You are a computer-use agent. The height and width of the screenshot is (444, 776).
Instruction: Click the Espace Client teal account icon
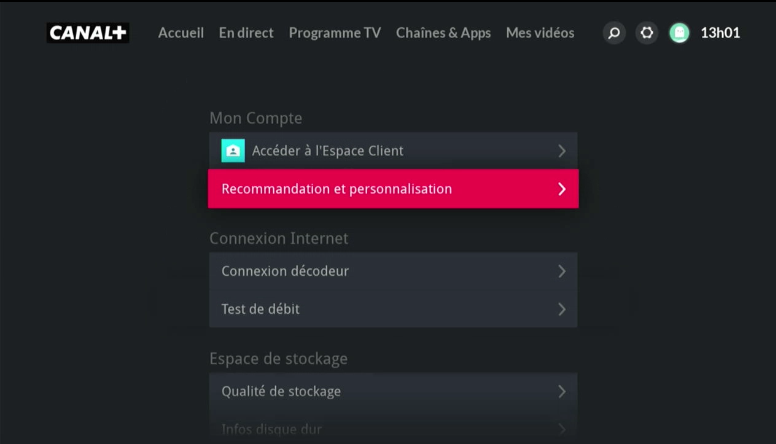(x=233, y=150)
